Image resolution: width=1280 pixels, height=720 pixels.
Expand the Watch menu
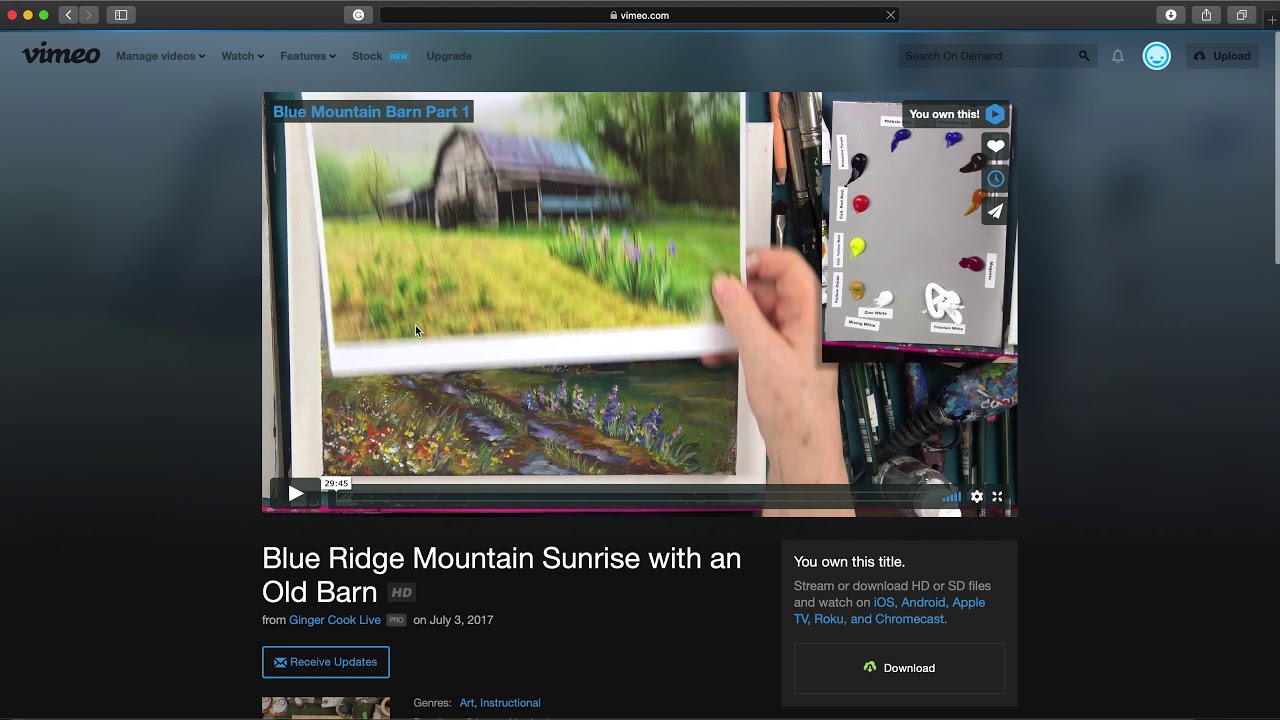click(x=242, y=56)
